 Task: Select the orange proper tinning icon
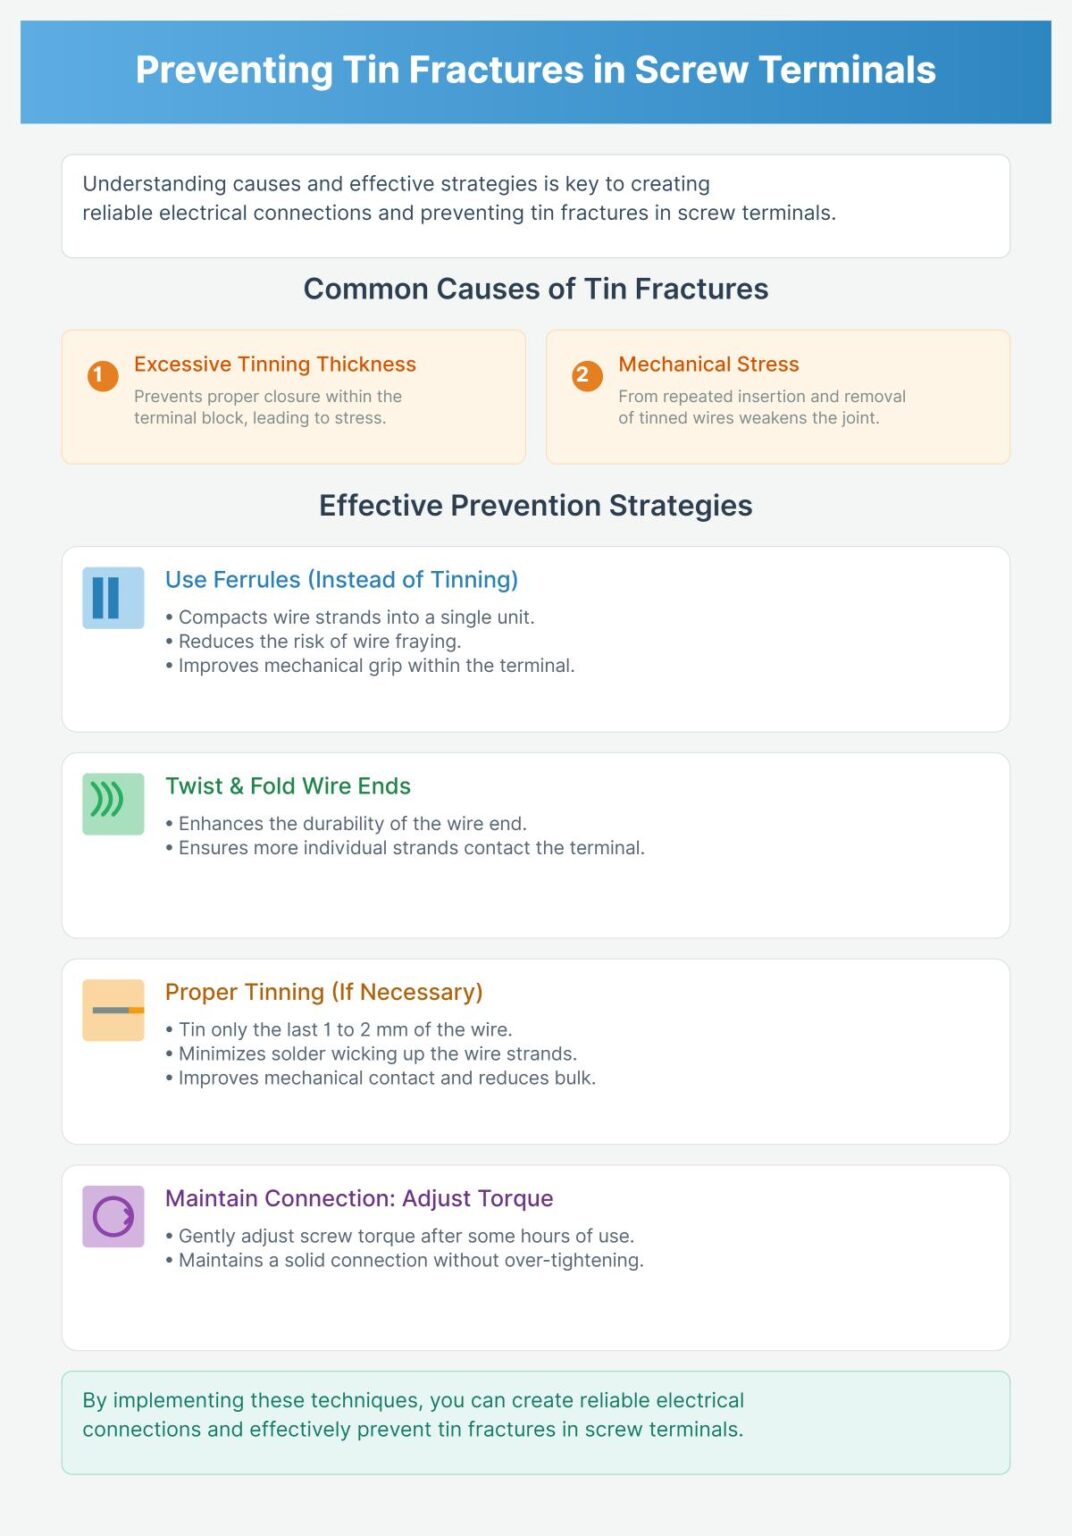point(113,1010)
